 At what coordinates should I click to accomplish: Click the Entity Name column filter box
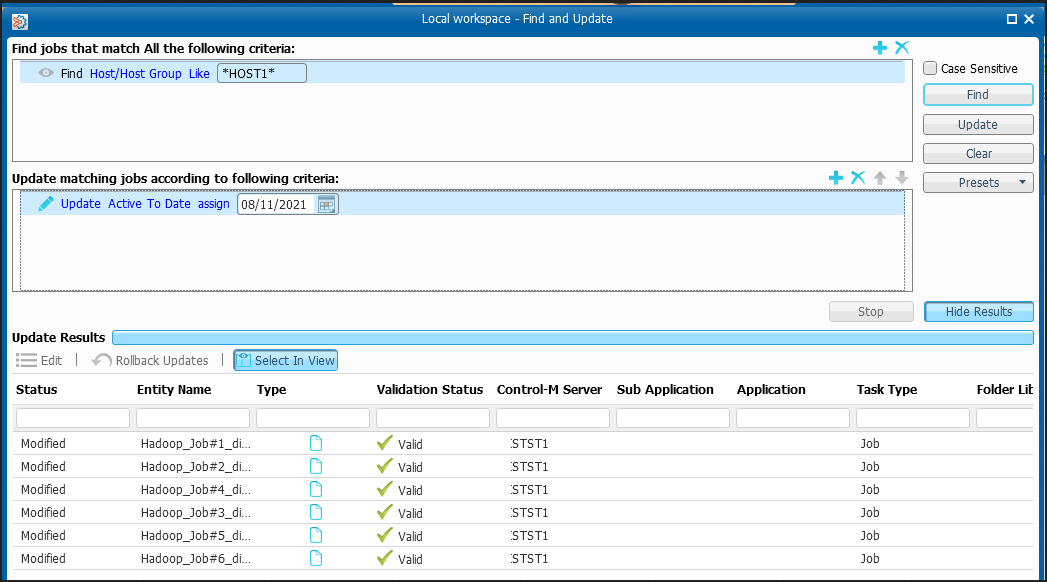coord(193,418)
